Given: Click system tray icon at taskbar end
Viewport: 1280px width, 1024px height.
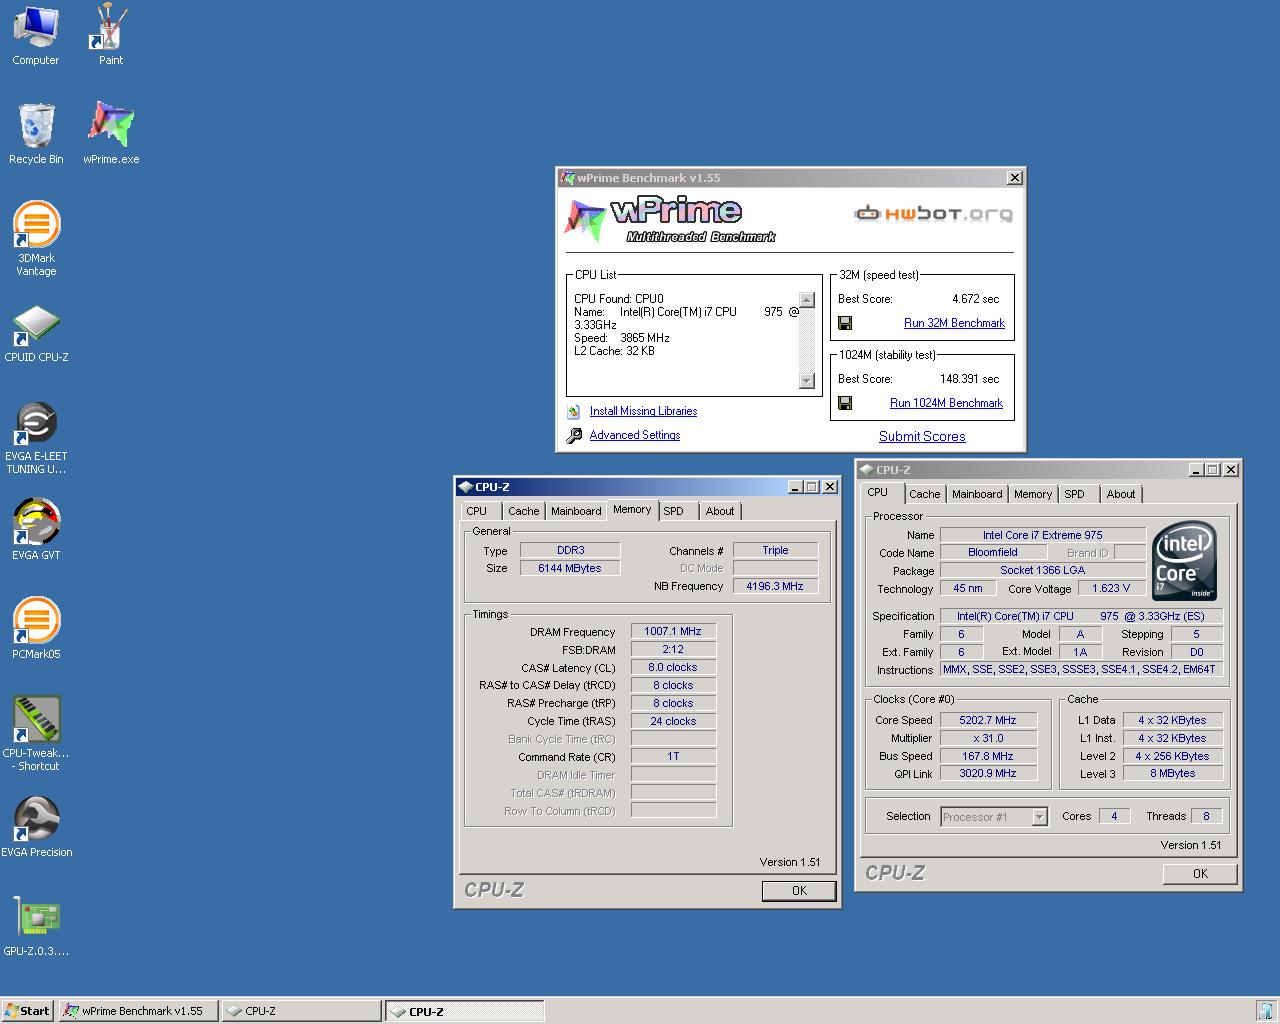Looking at the screenshot, I should 1268,1011.
